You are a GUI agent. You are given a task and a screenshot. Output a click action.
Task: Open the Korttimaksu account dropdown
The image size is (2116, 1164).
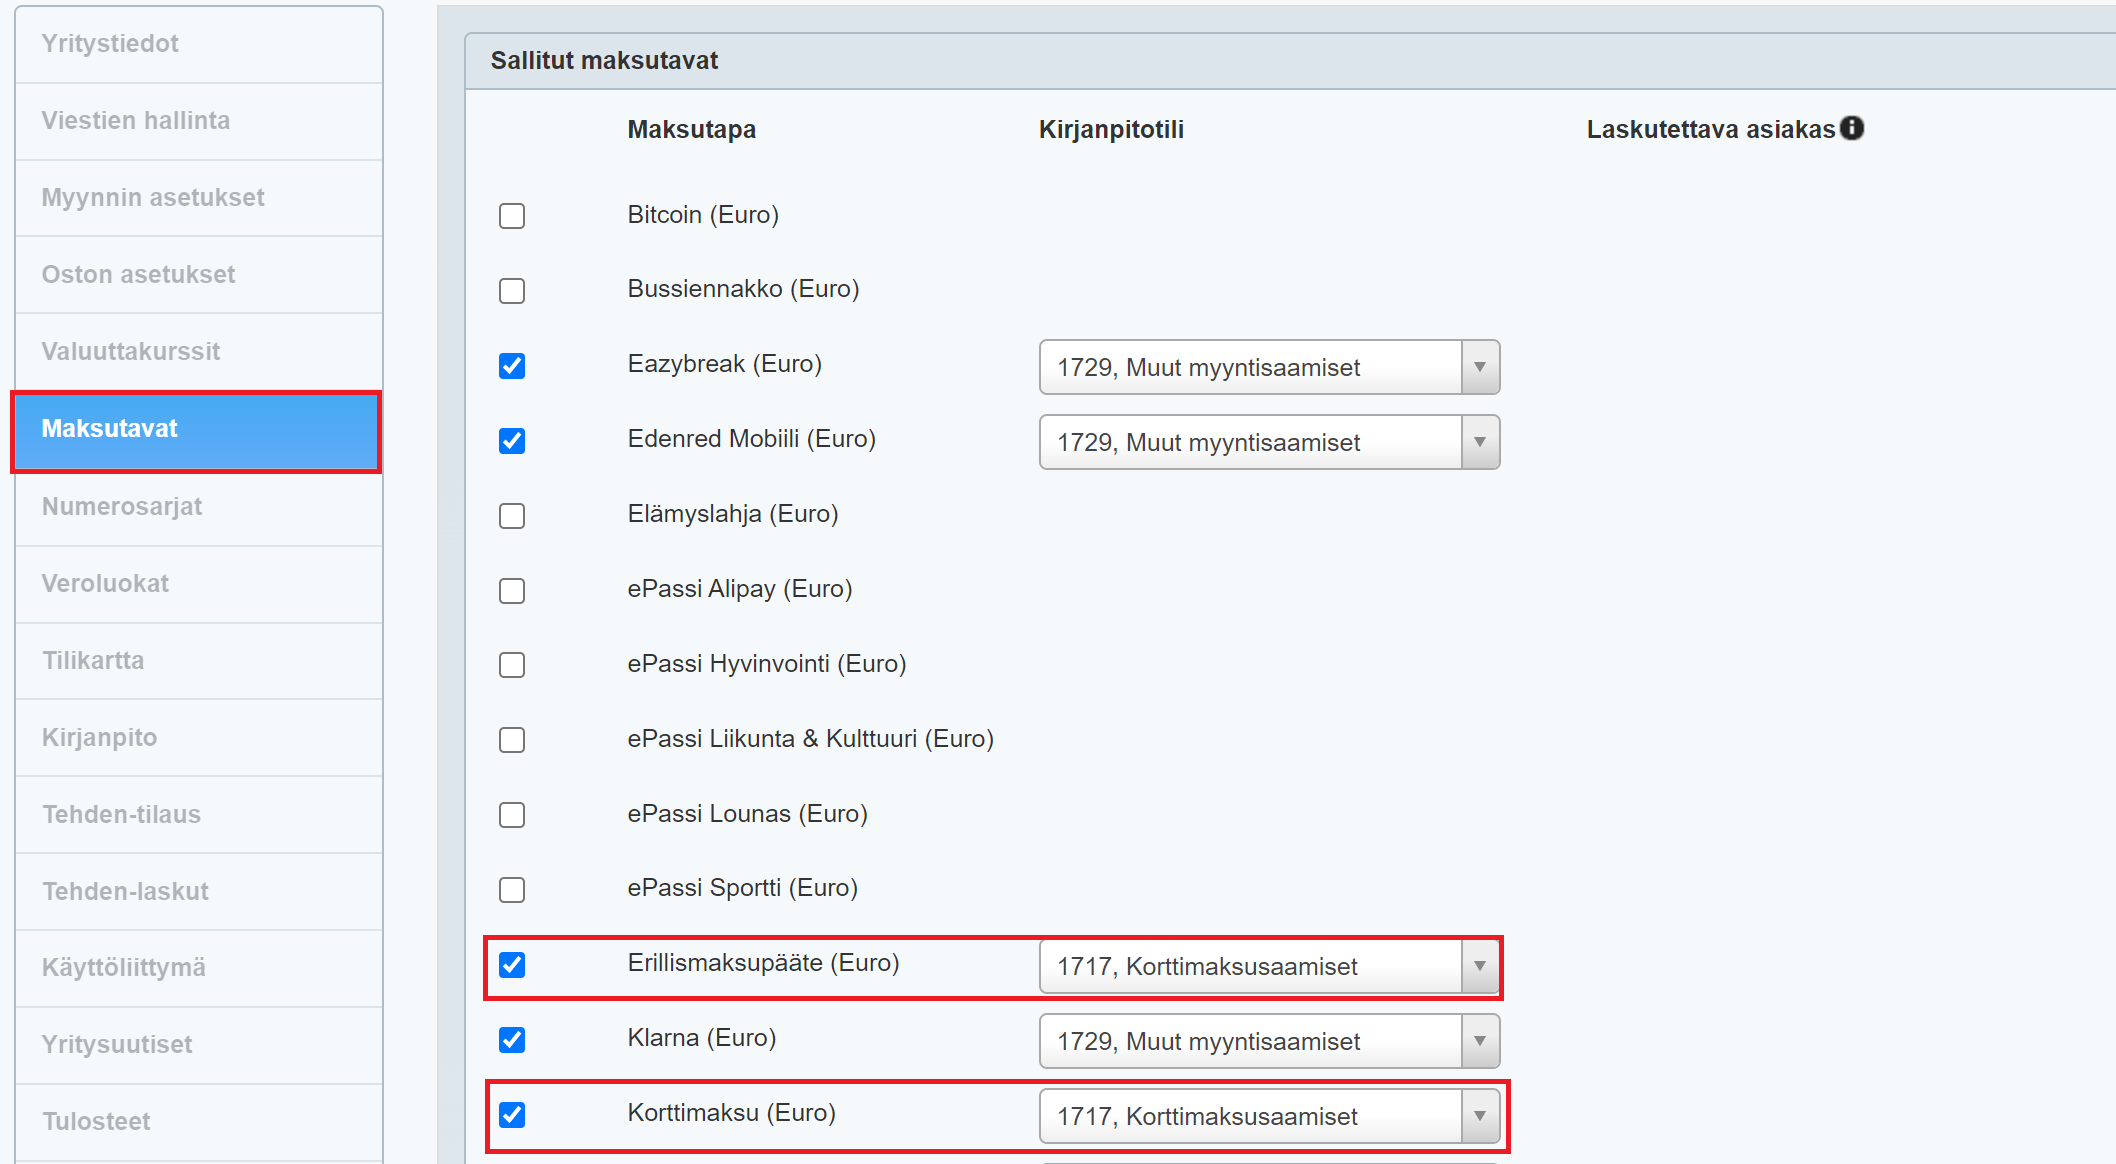(1268, 1116)
